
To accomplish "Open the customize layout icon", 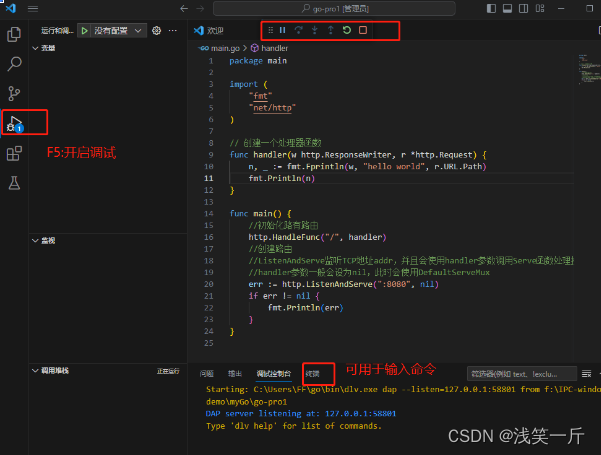I will [x=540, y=8].
